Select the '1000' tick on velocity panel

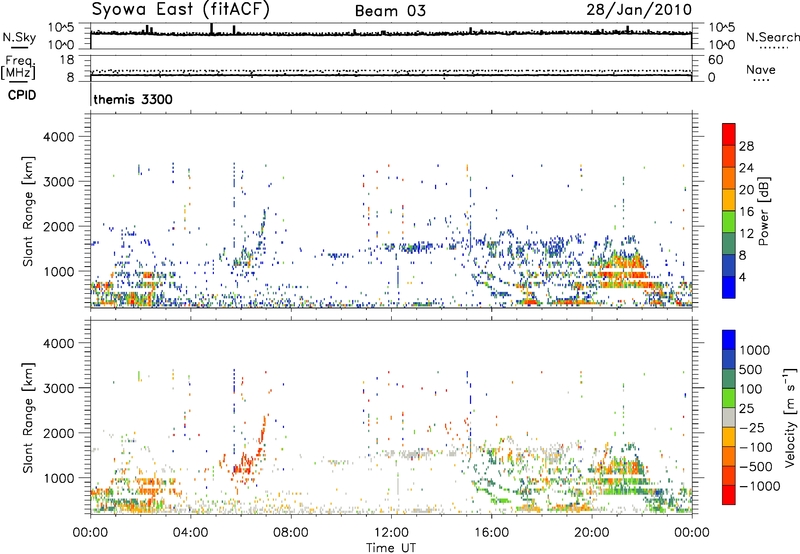click(58, 478)
